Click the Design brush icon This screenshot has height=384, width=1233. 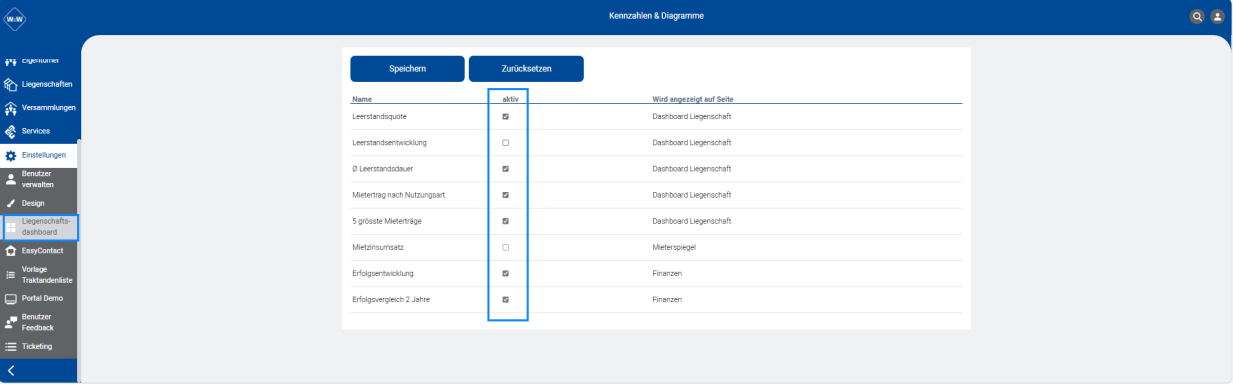[11, 203]
